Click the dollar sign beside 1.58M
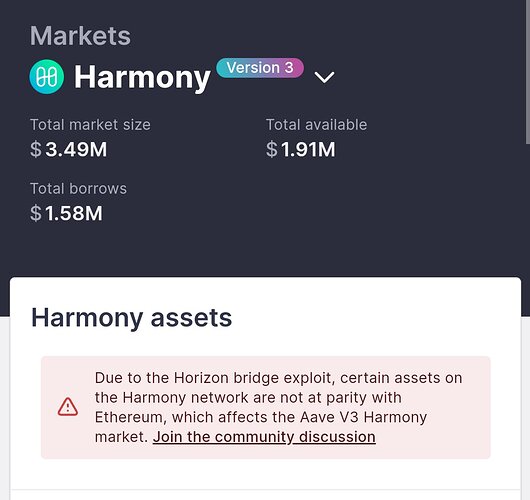The width and height of the screenshot is (530, 500). click(36, 213)
